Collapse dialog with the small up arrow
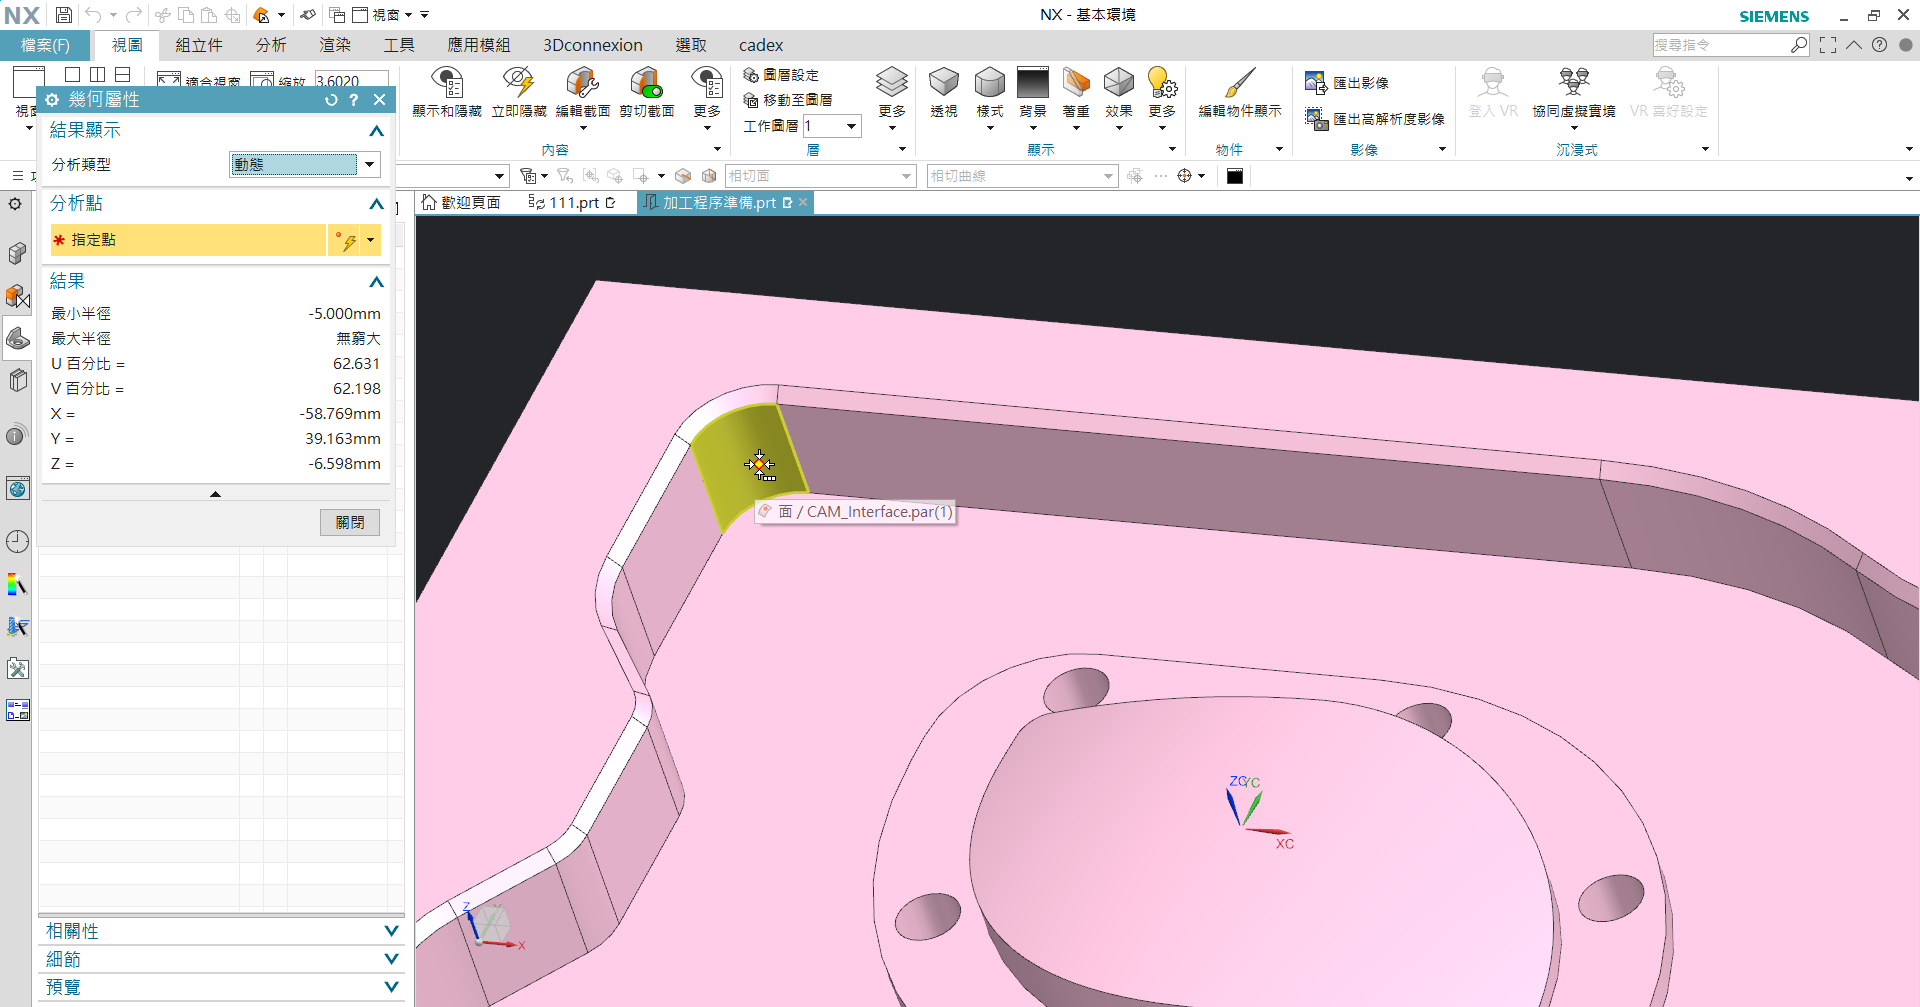1920x1007 pixels. click(215, 494)
